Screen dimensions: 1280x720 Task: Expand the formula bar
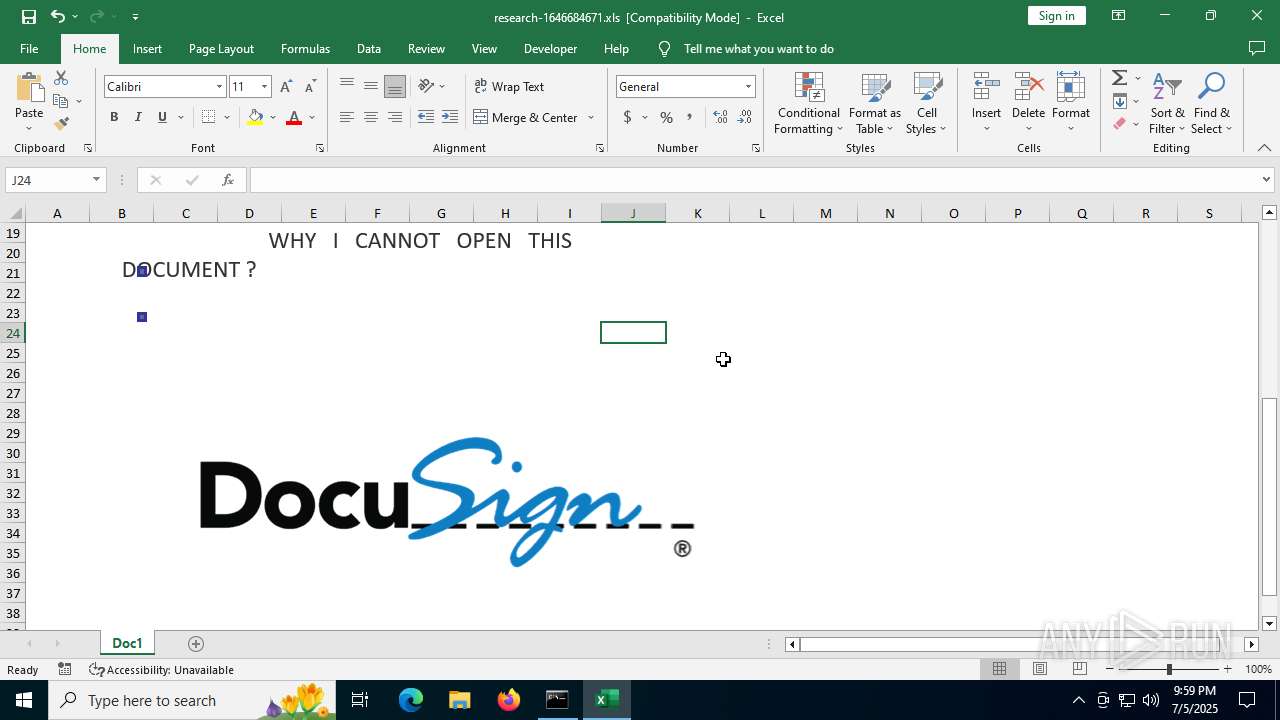click(1266, 180)
